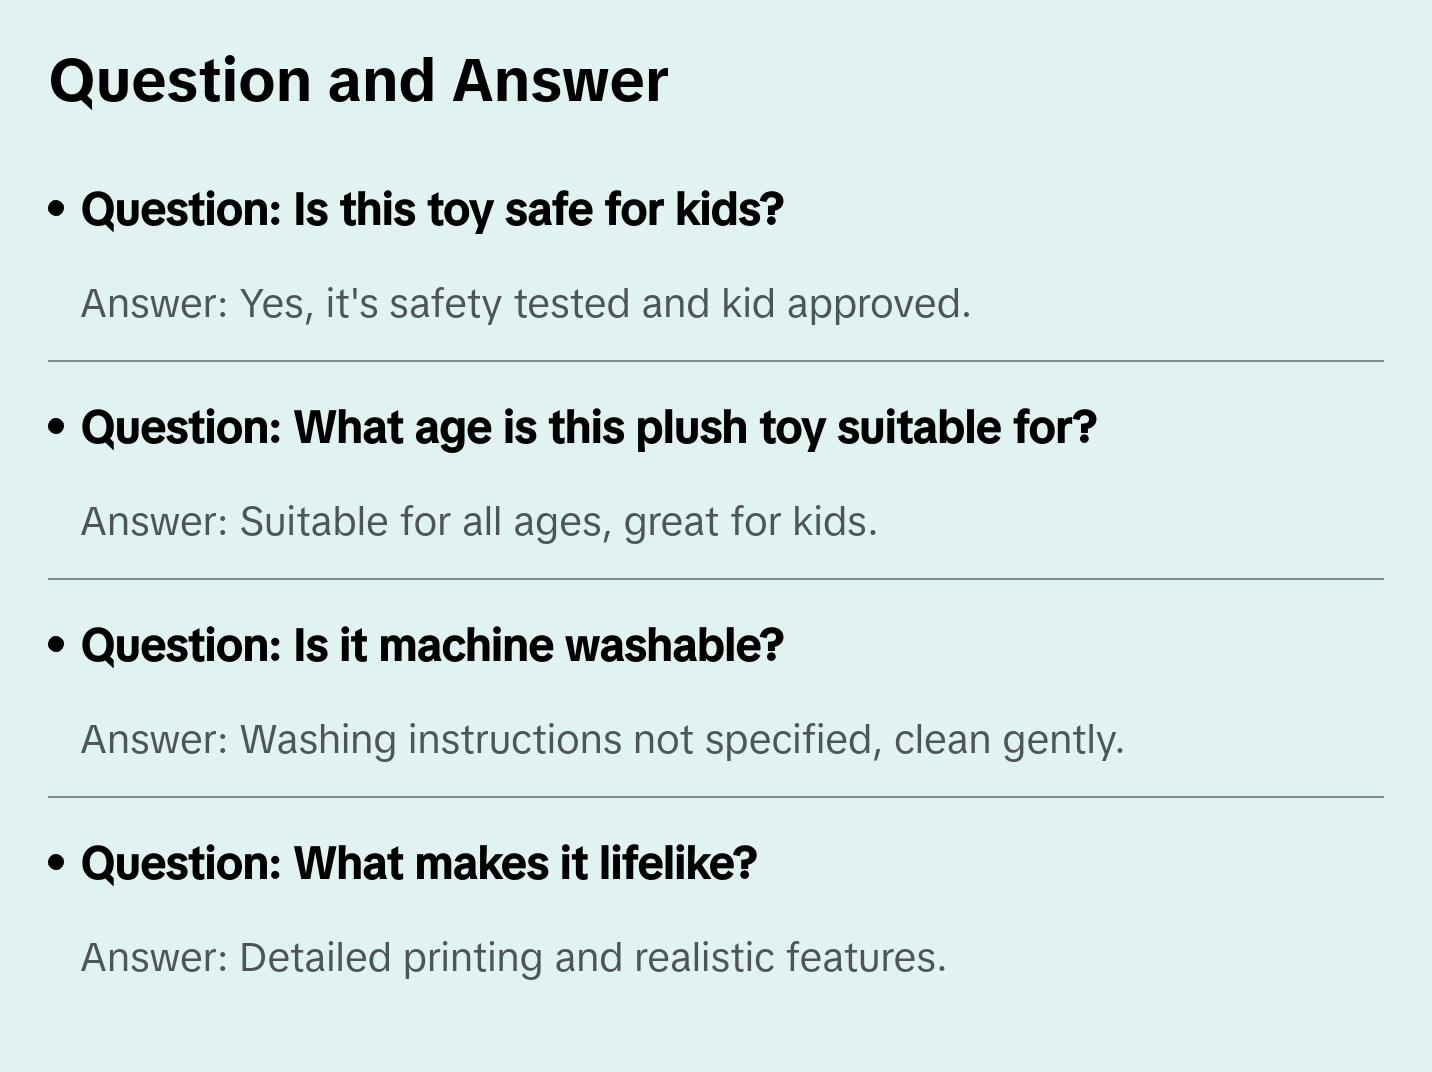The width and height of the screenshot is (1432, 1072).
Task: Click 'clean gently' in the washing answer
Action: click(1009, 741)
